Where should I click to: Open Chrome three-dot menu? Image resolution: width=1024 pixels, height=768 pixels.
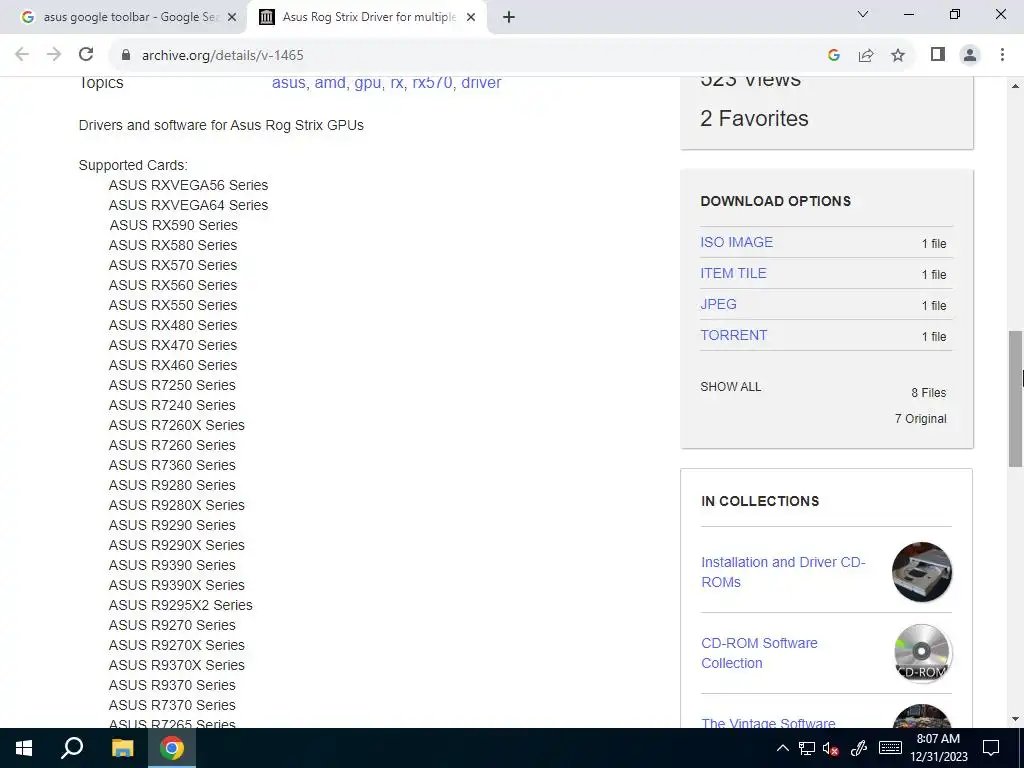(x=1002, y=55)
